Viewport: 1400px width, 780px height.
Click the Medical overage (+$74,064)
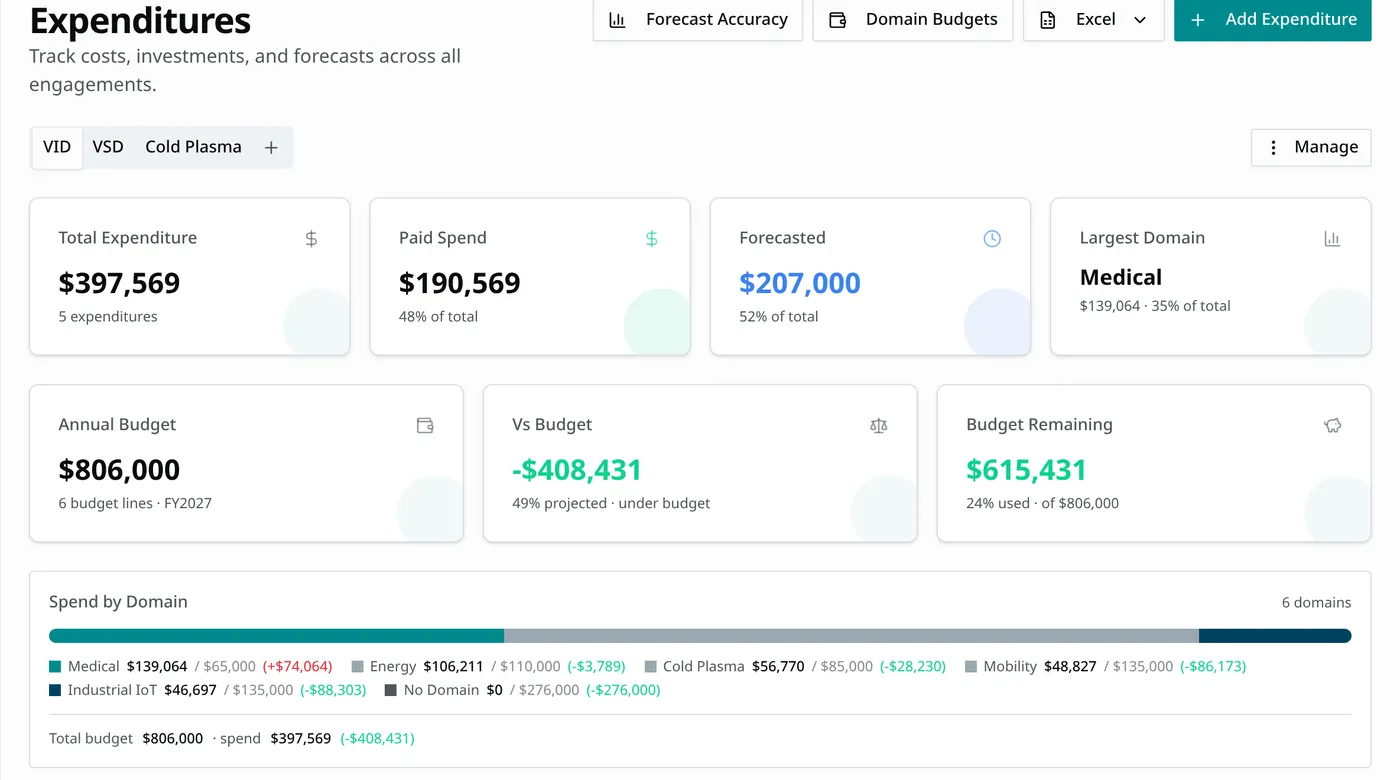pyautogui.click(x=297, y=667)
